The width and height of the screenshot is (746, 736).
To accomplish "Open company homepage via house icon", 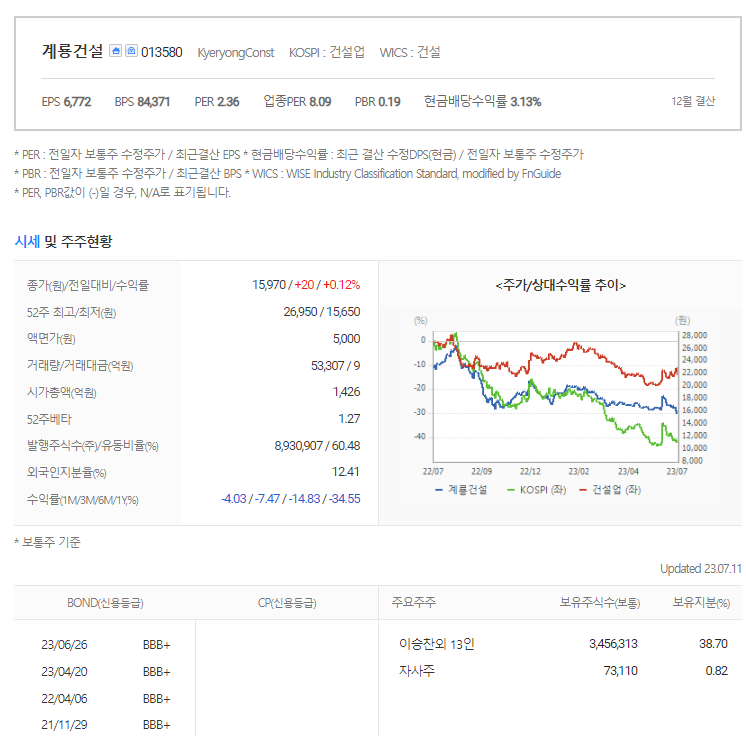I will pos(115,50).
